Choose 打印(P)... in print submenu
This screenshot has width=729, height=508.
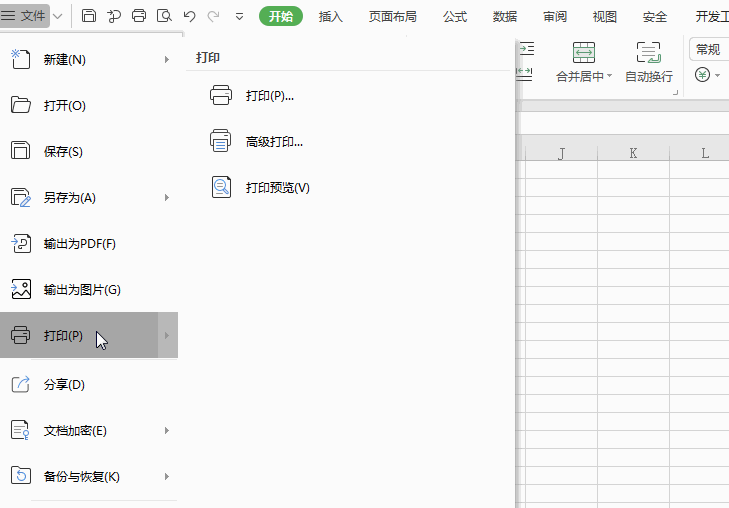tap(270, 96)
